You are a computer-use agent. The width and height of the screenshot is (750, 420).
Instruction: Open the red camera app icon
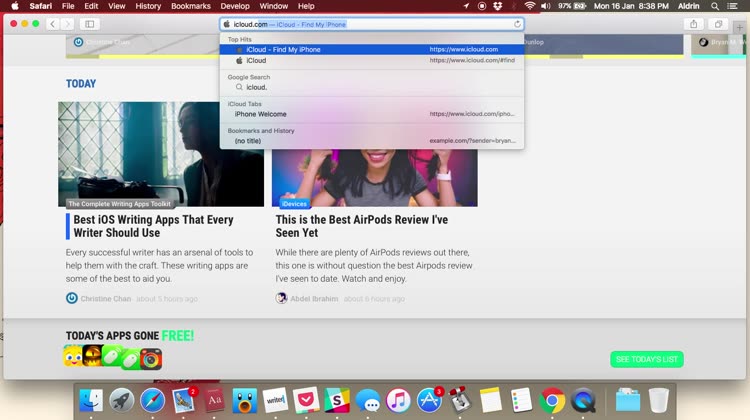tap(151, 359)
